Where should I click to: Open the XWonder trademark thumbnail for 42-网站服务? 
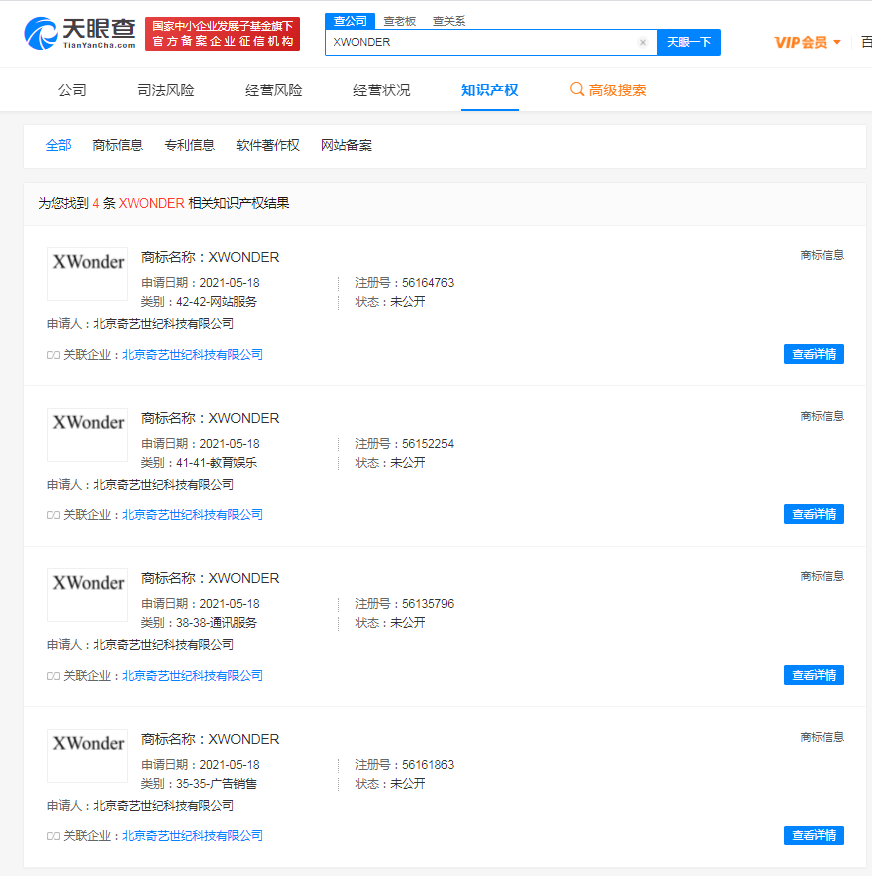tap(88, 274)
